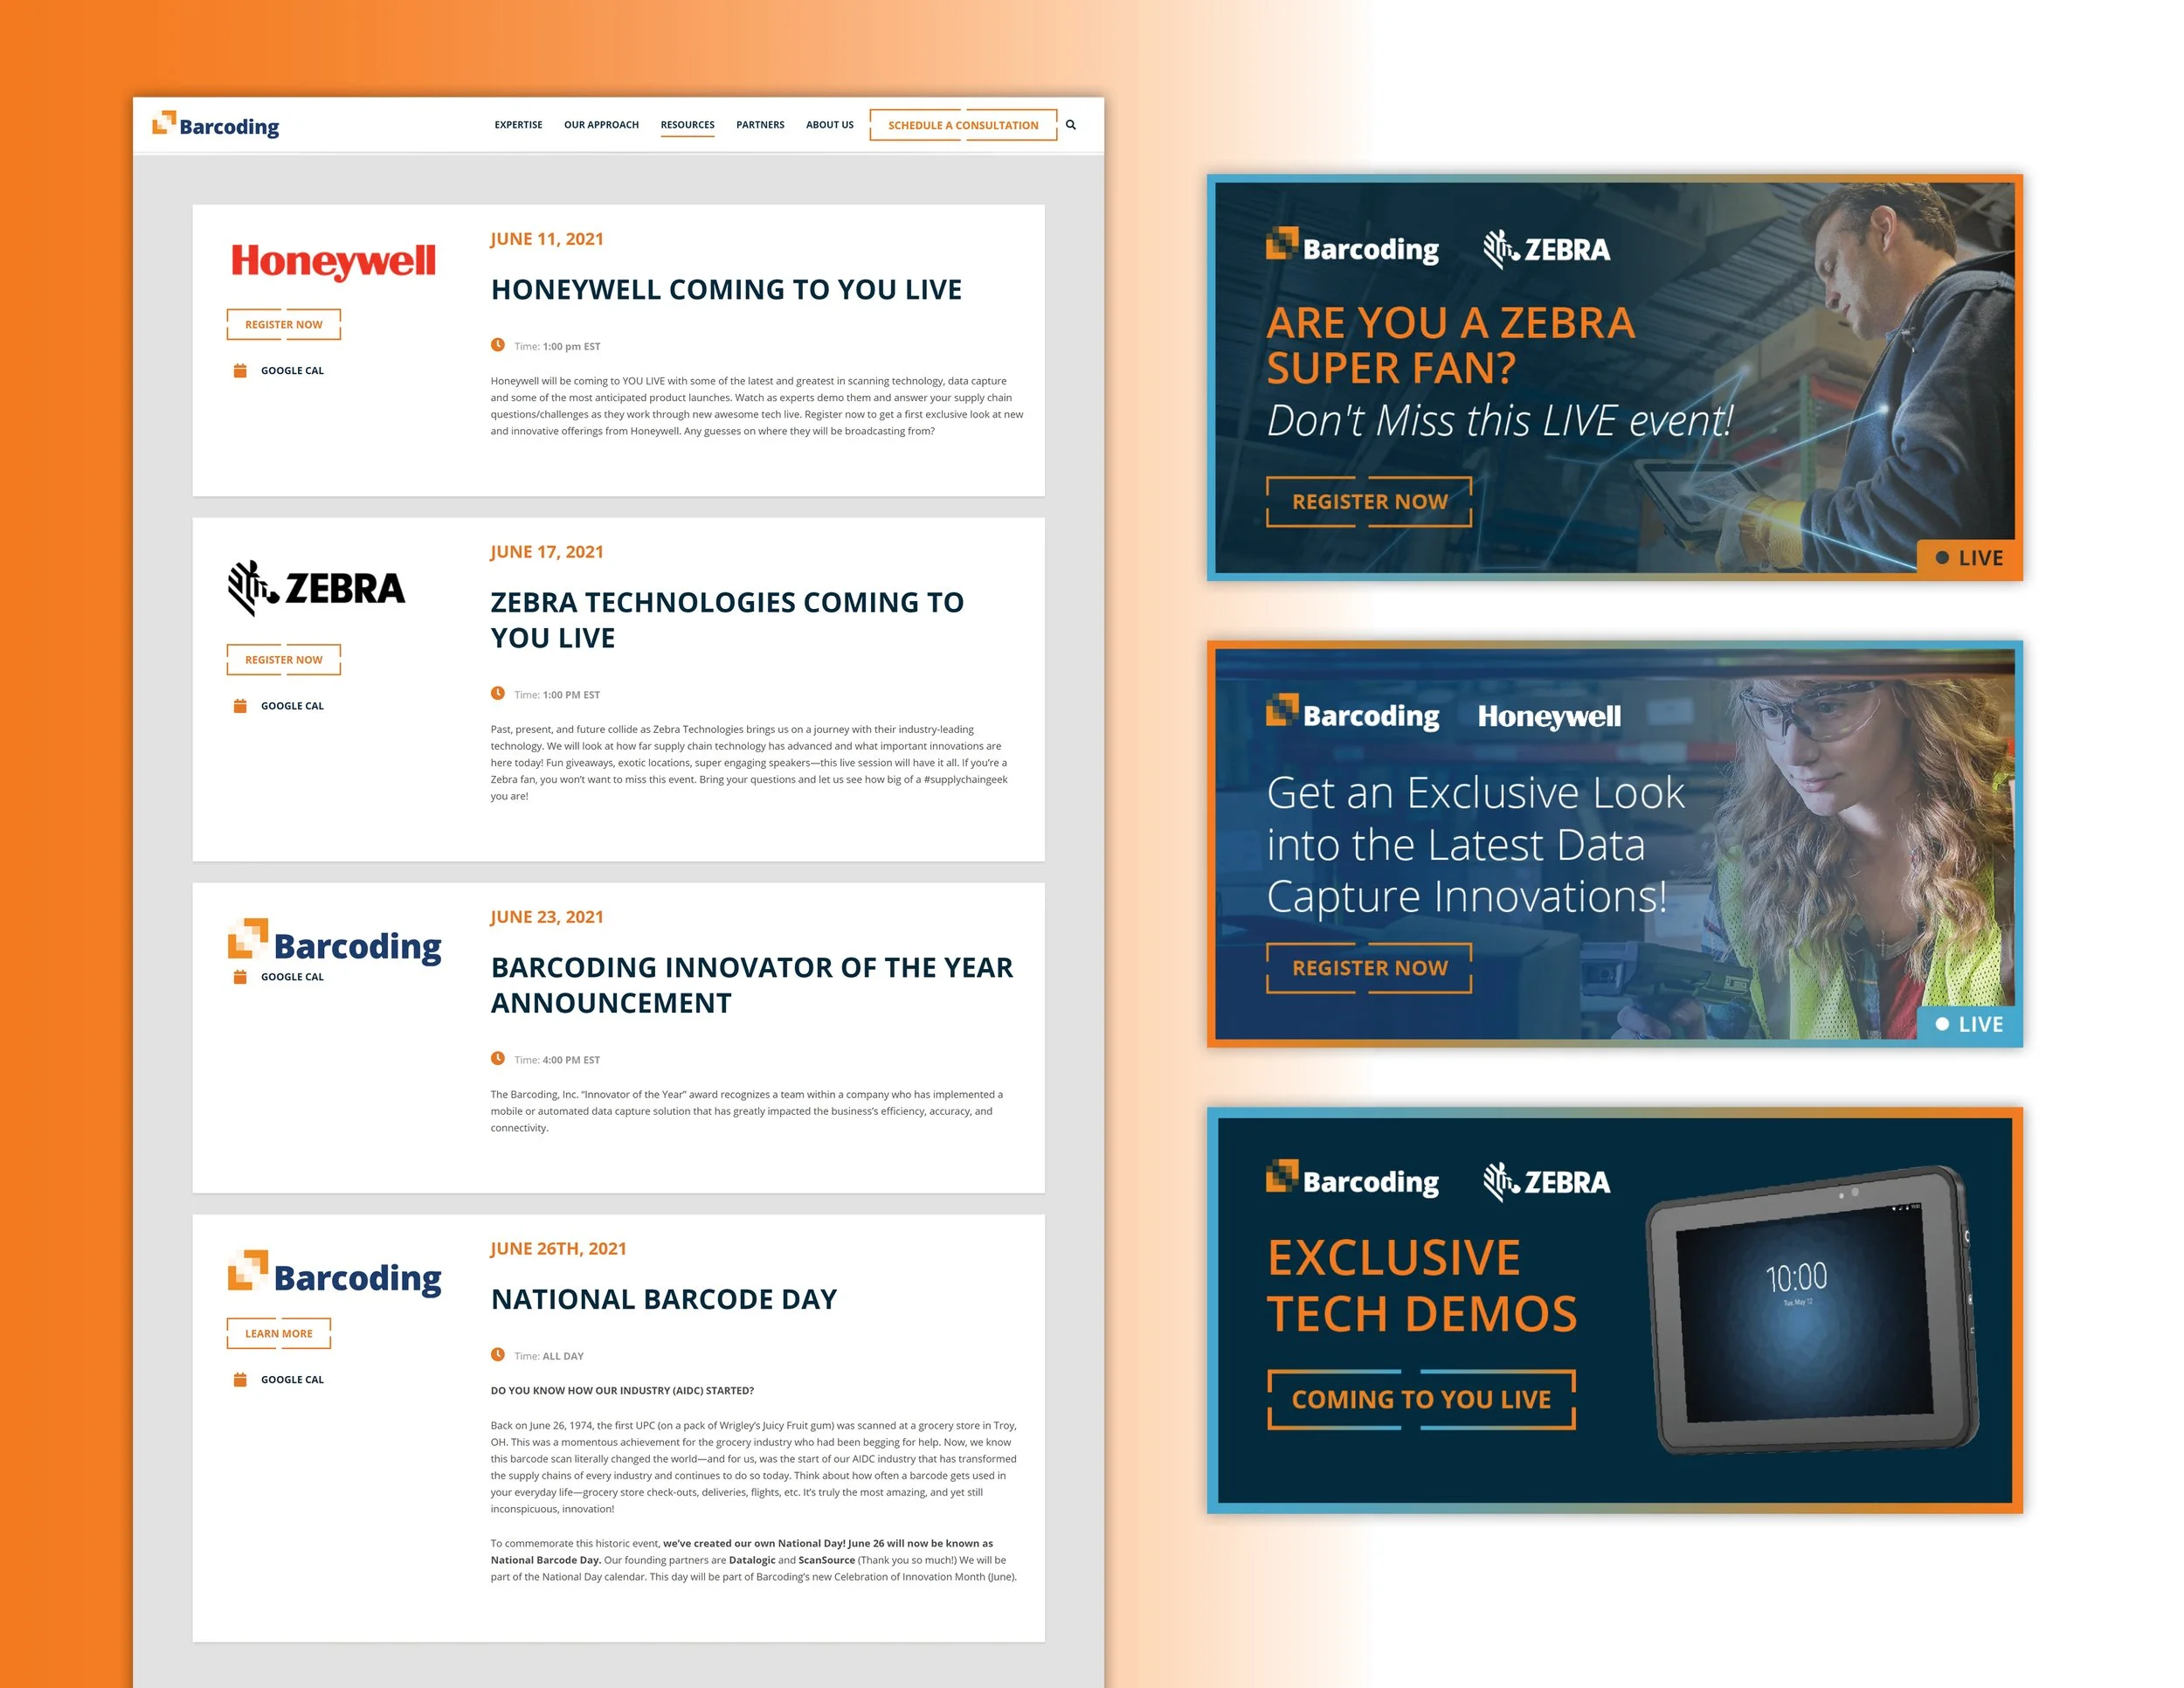This screenshot has height=1688, width=2184.
Task: Click Learn More in the National Barcode Day card
Action: 279,1334
